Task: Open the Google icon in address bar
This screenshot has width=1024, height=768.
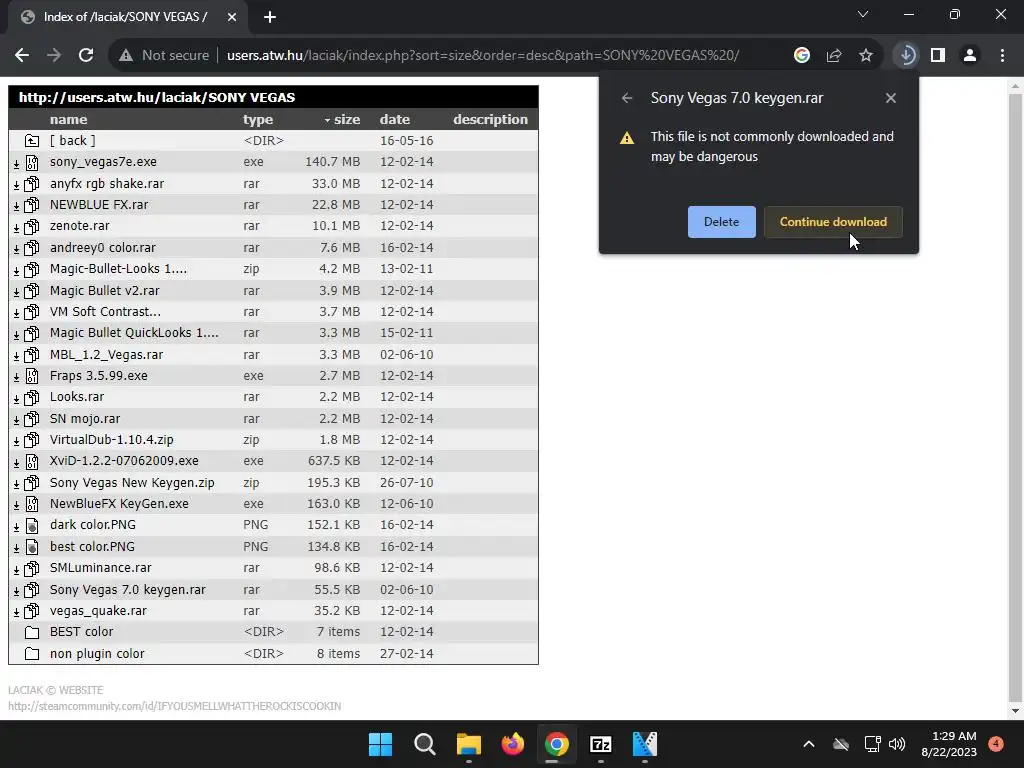Action: click(x=802, y=56)
